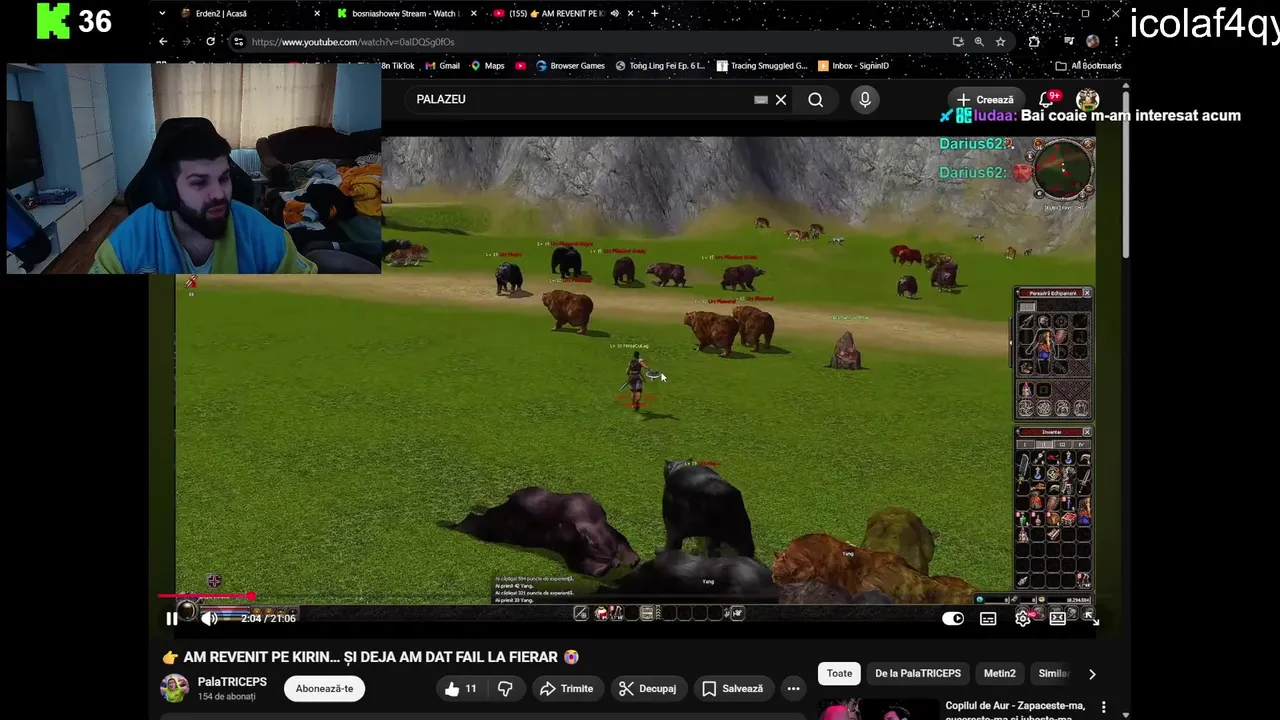1280x720 pixels.
Task: Click the game minimap circle
Action: (x=1064, y=170)
